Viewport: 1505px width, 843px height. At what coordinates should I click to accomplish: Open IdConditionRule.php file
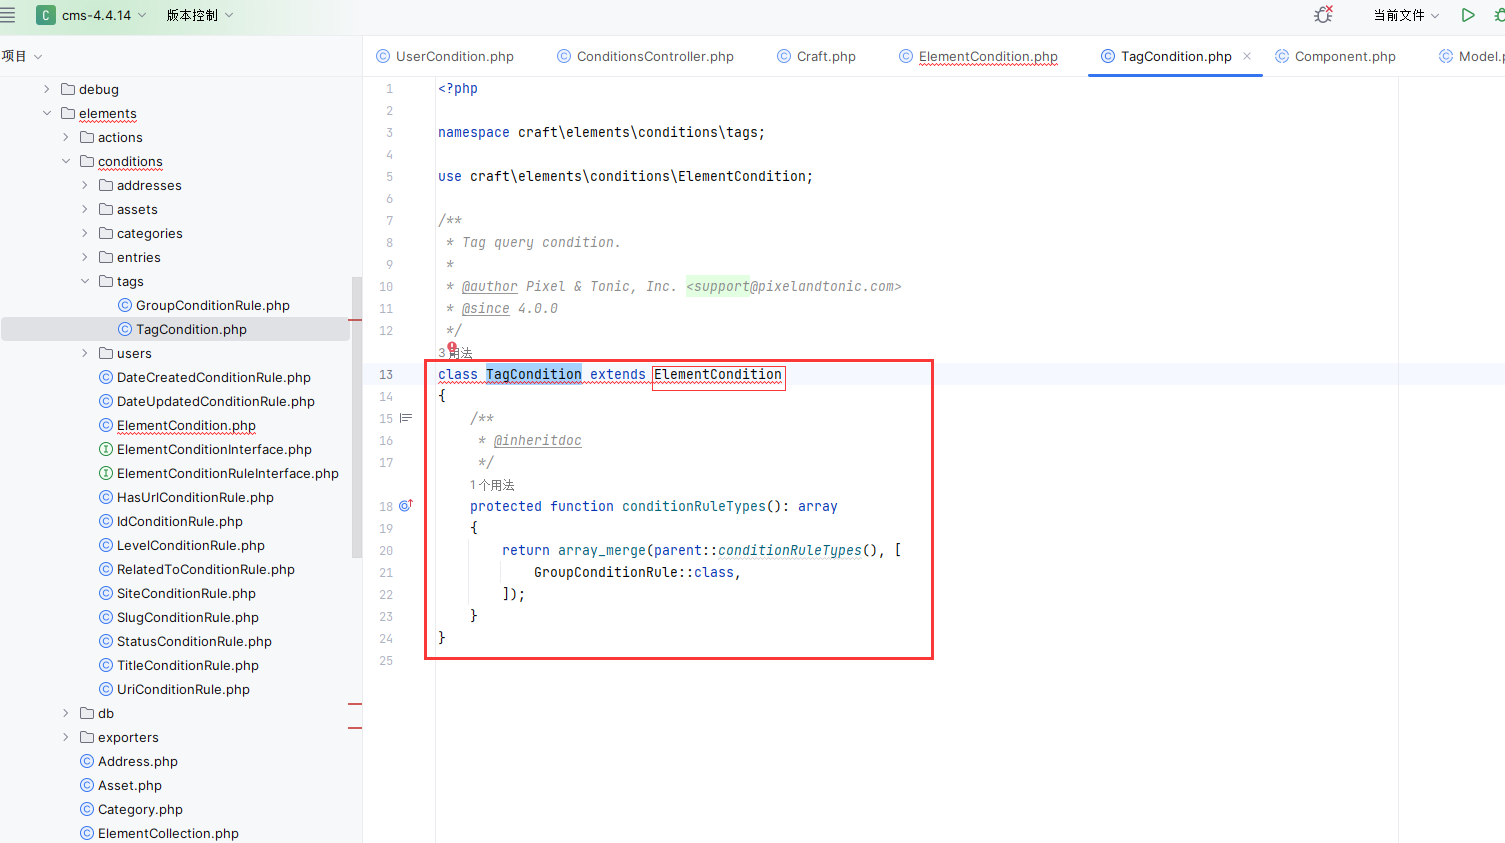[x=171, y=521]
